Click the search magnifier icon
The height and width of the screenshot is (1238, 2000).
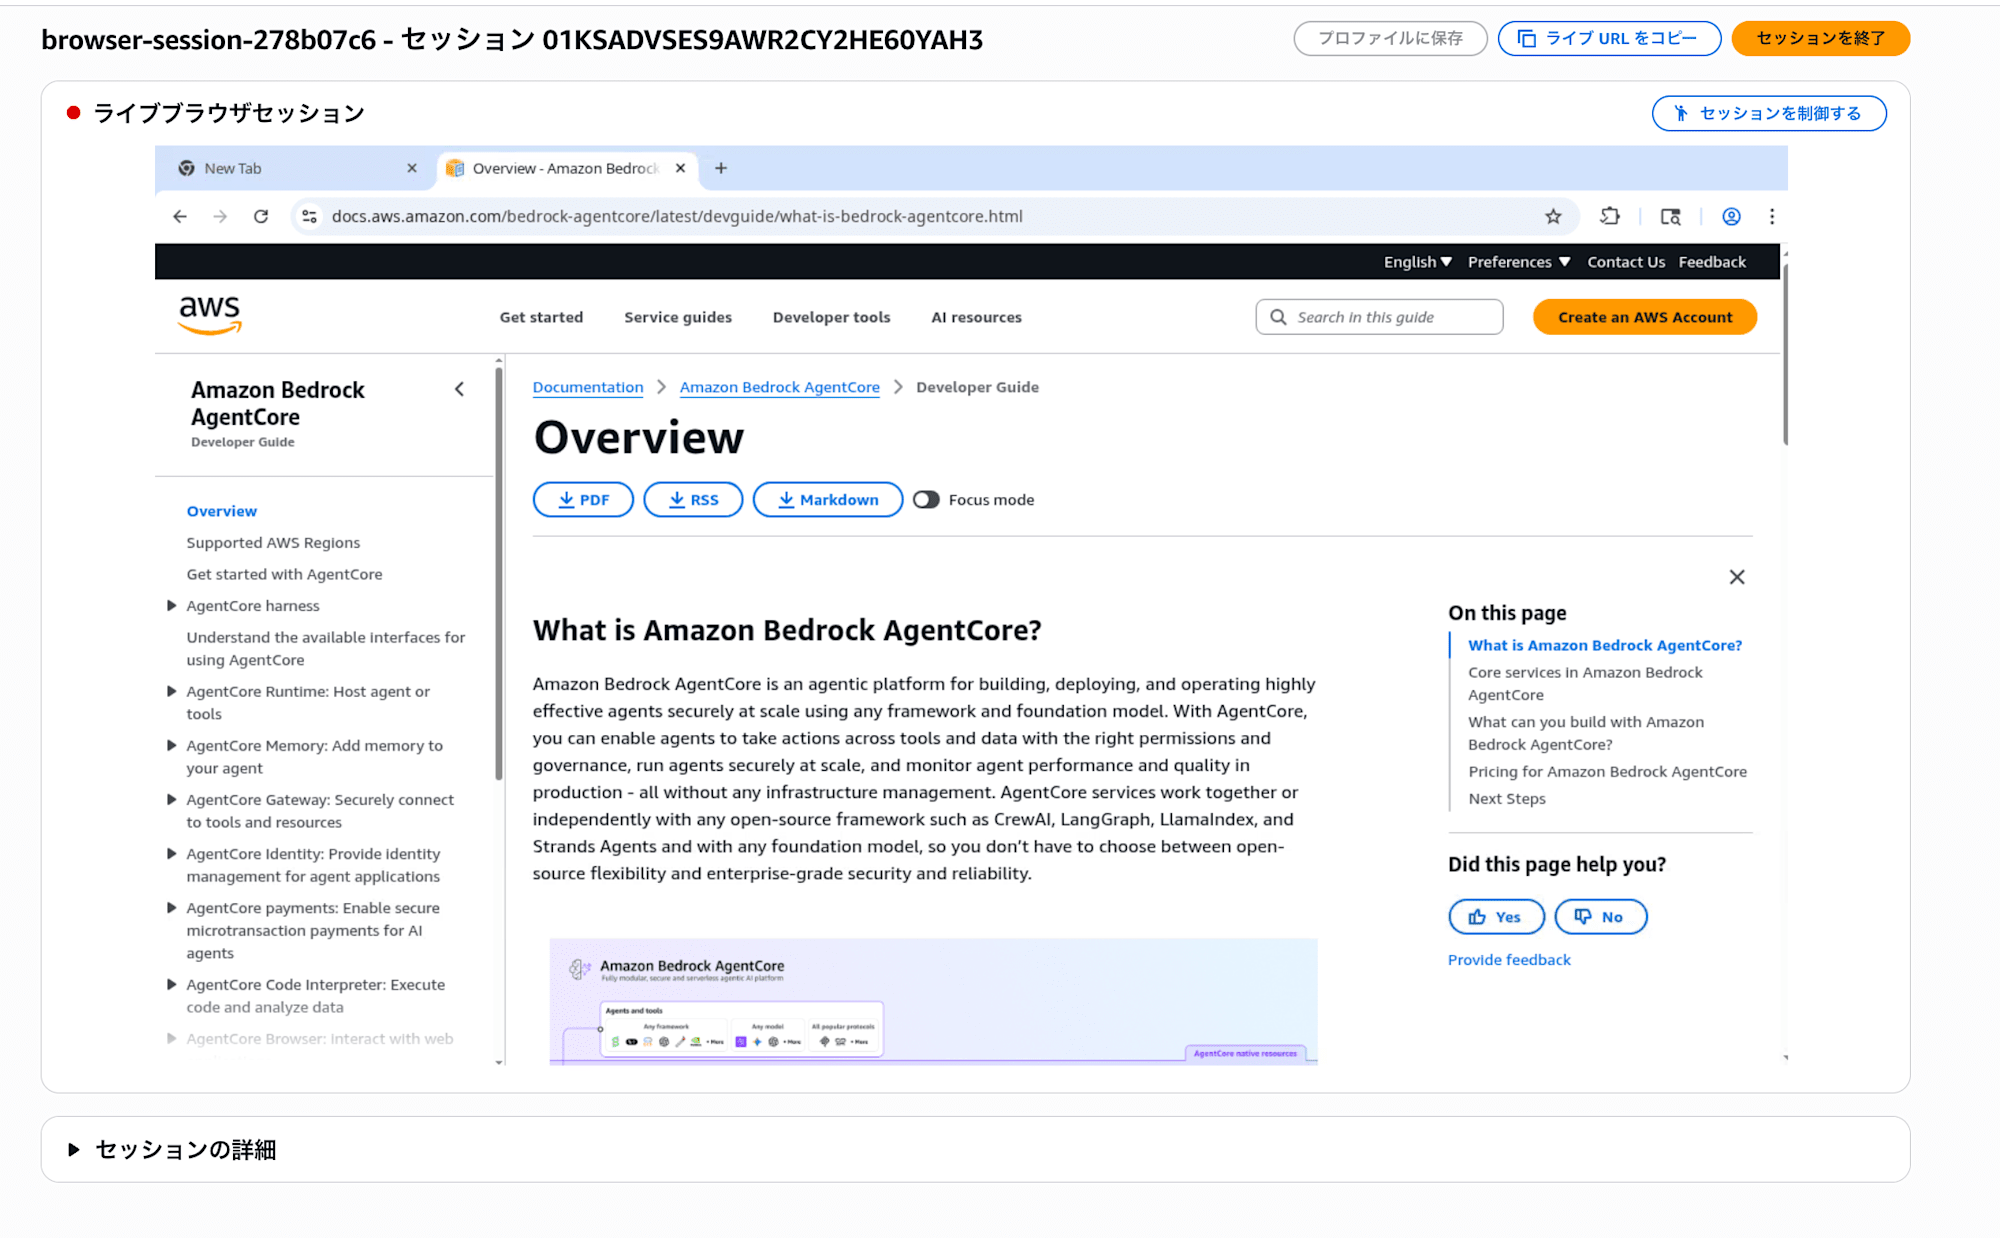(x=1278, y=317)
